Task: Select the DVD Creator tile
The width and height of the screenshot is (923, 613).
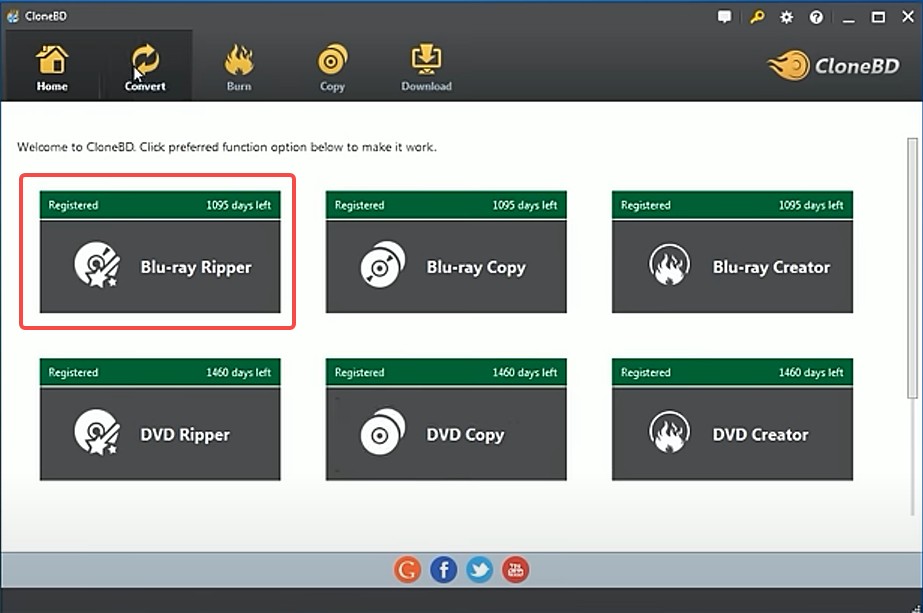Action: [732, 433]
